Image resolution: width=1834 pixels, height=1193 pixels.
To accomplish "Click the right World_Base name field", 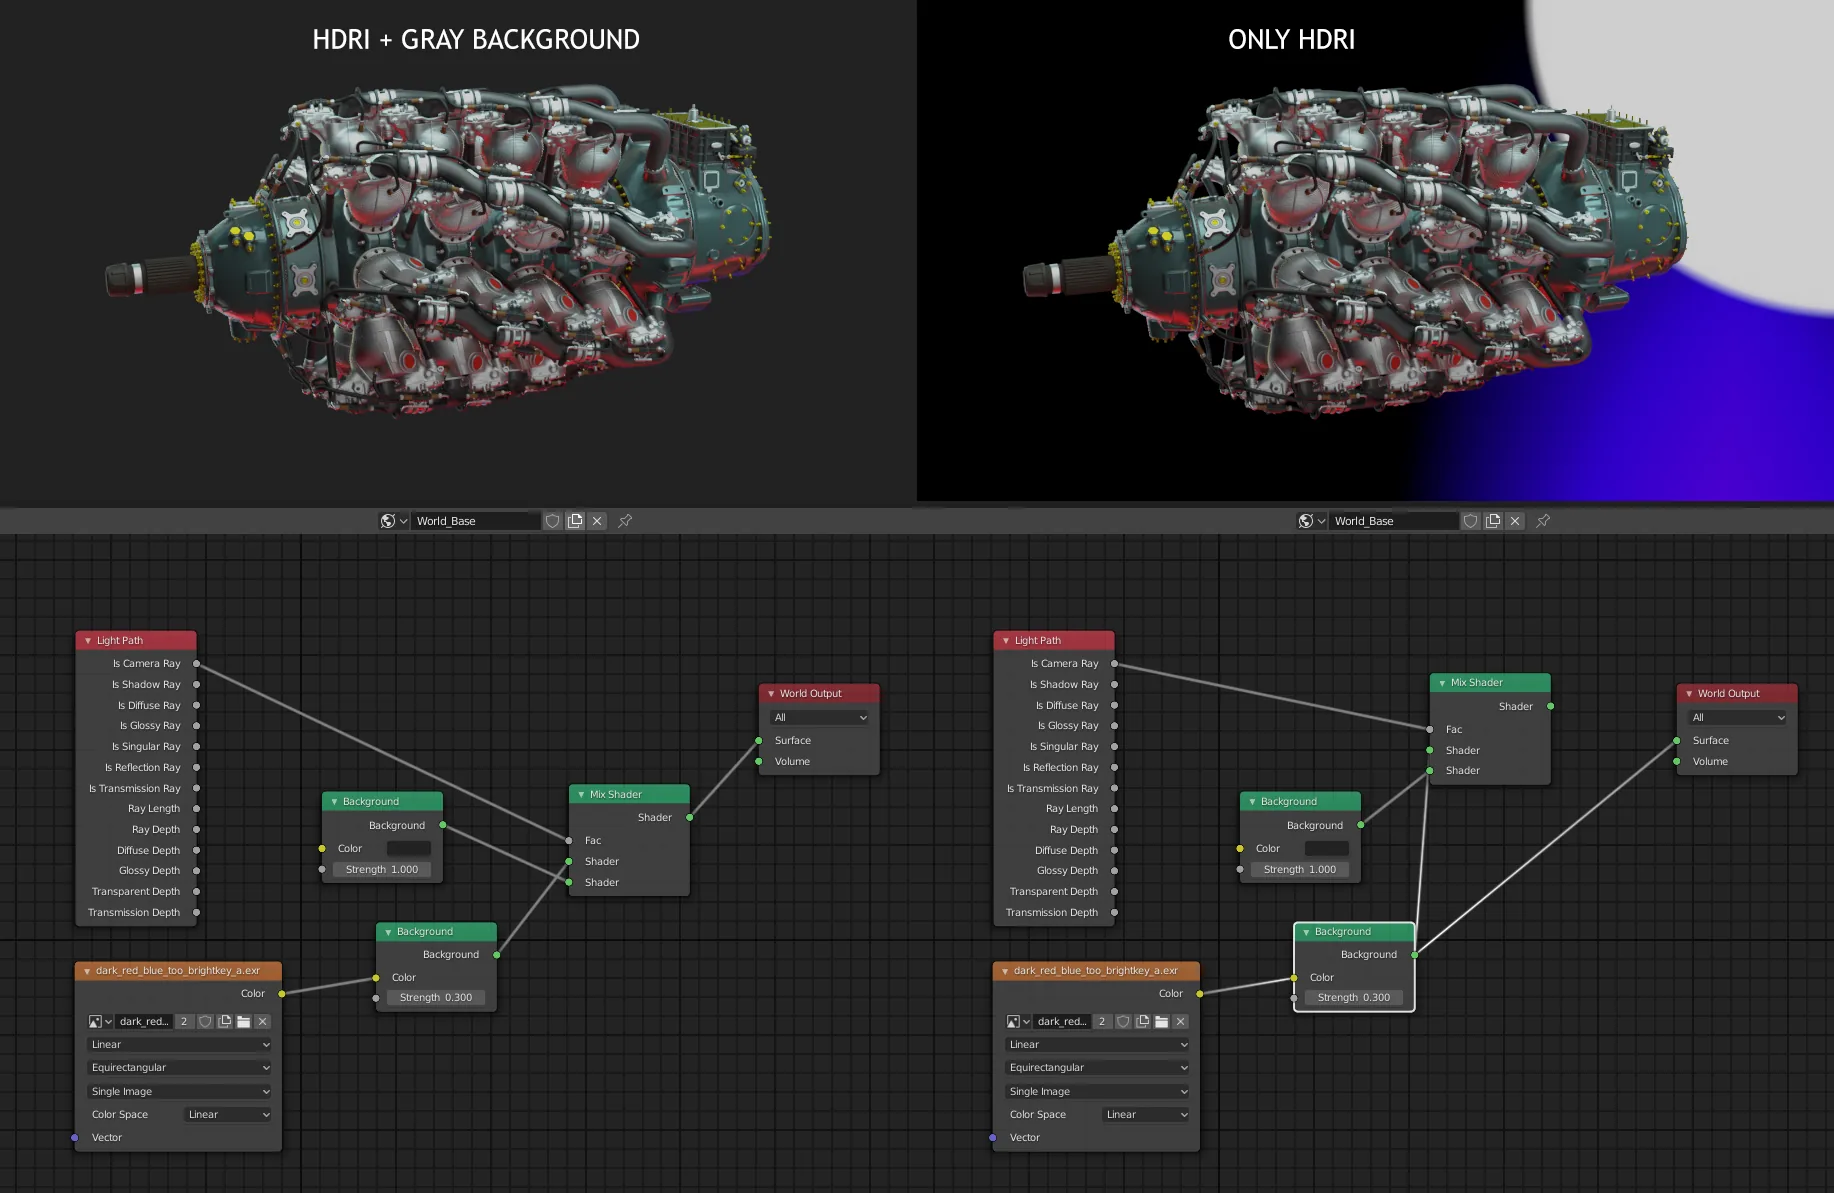I will click(x=1394, y=521).
